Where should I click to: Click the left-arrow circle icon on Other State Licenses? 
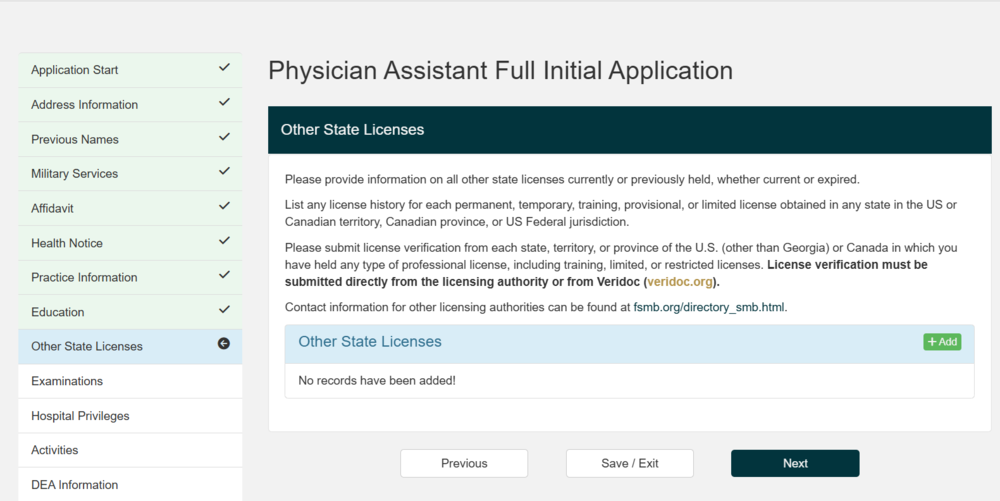pos(224,344)
